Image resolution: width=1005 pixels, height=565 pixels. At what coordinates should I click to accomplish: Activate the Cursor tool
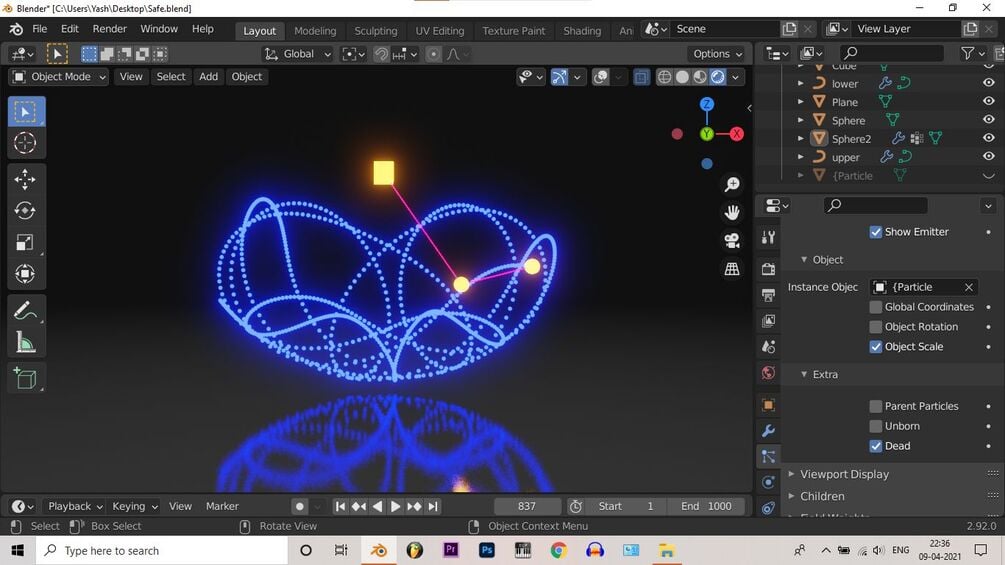click(26, 142)
